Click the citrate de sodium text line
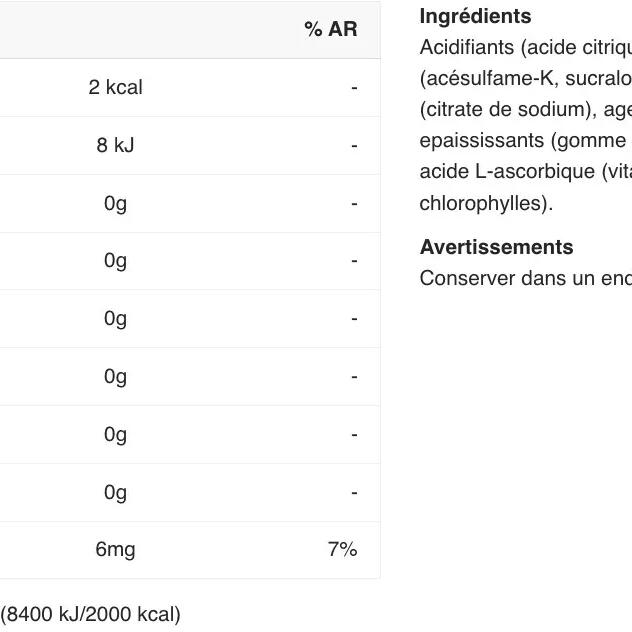Viewport: 632px width, 632px height. (525, 109)
